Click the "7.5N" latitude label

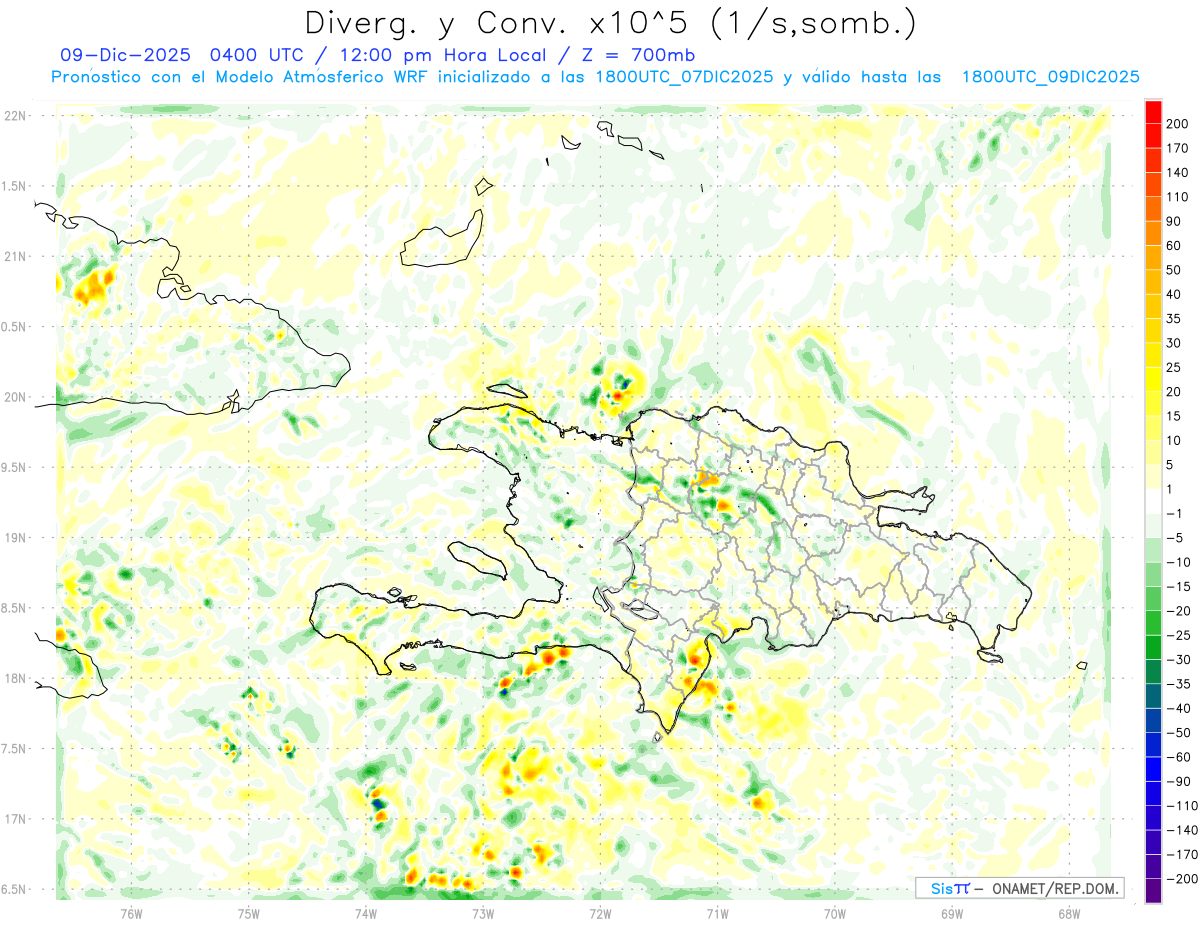14,749
